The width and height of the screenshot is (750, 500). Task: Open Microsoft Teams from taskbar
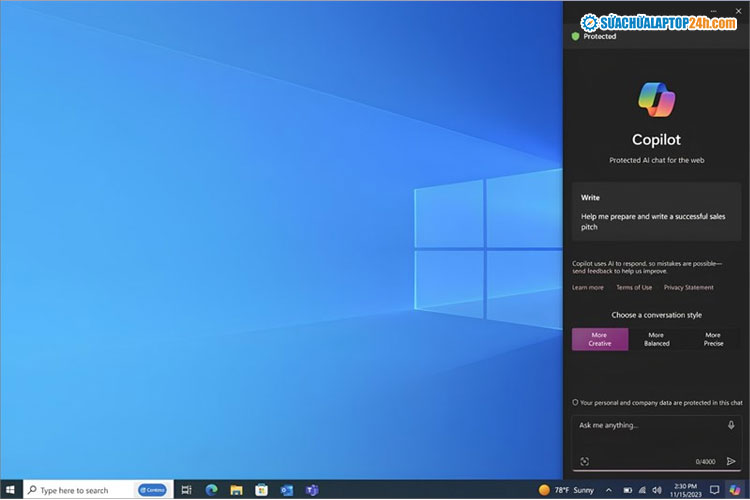(x=311, y=490)
